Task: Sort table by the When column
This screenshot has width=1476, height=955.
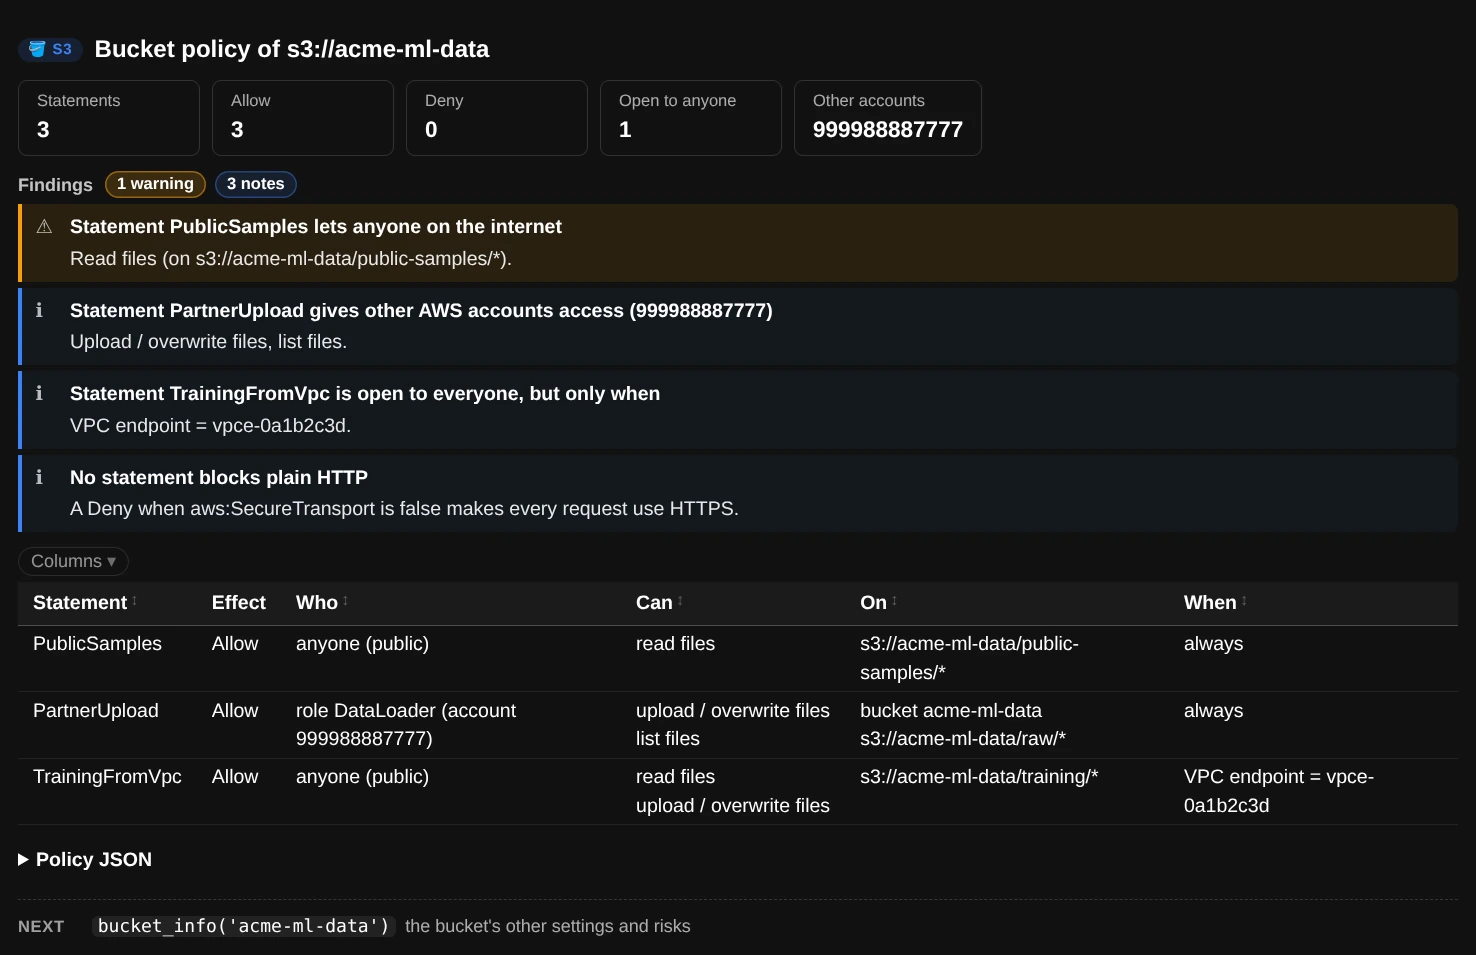Action: 1215,602
